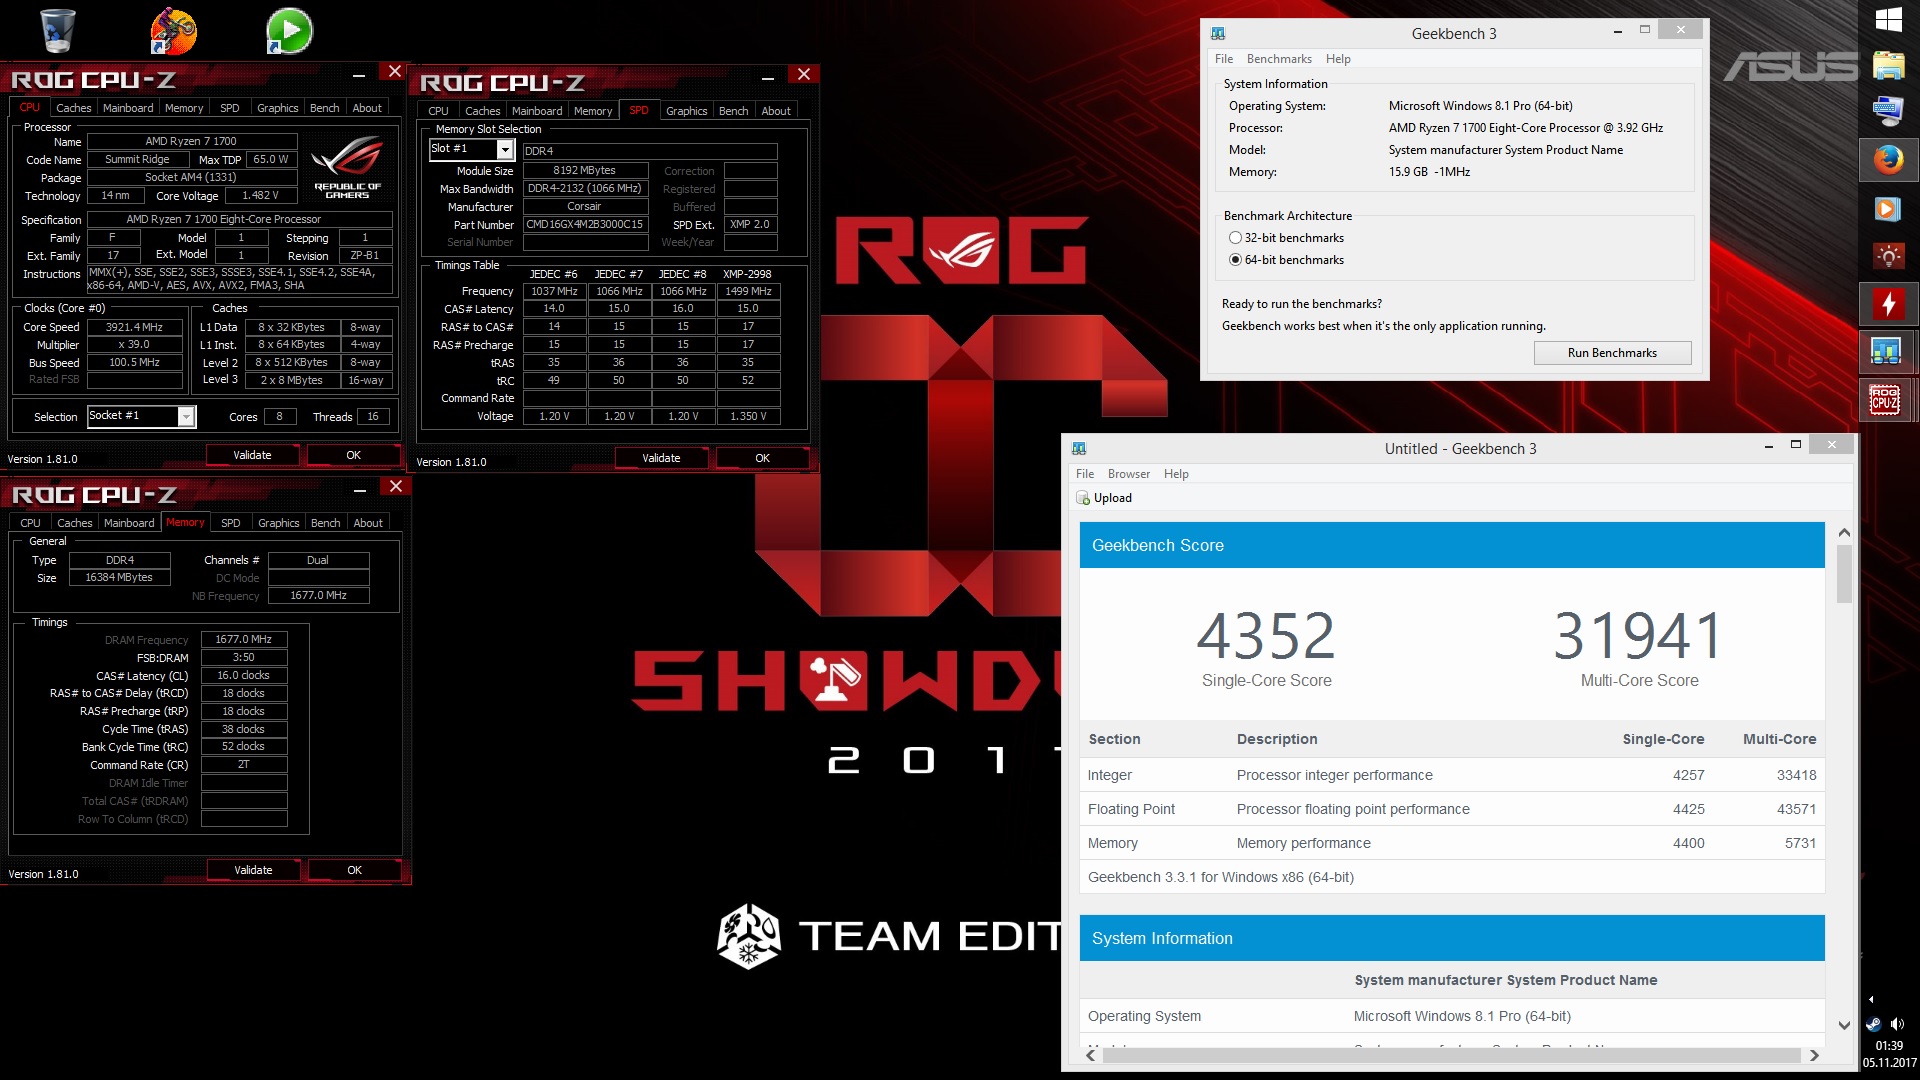
Task: Open the Bench tab in the SPD window
Action: coord(733,111)
